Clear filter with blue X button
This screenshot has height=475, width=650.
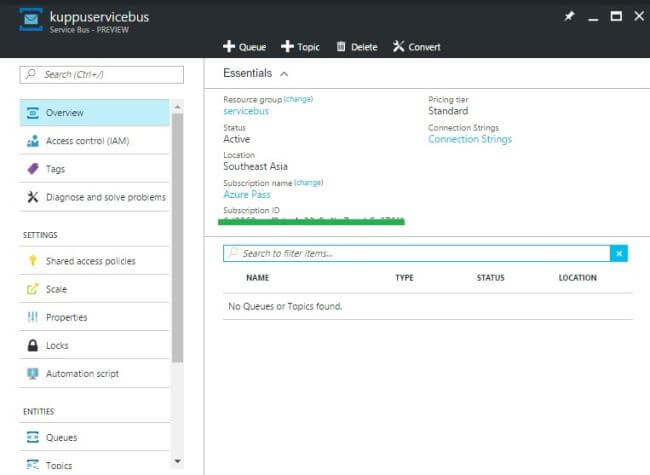(x=619, y=253)
